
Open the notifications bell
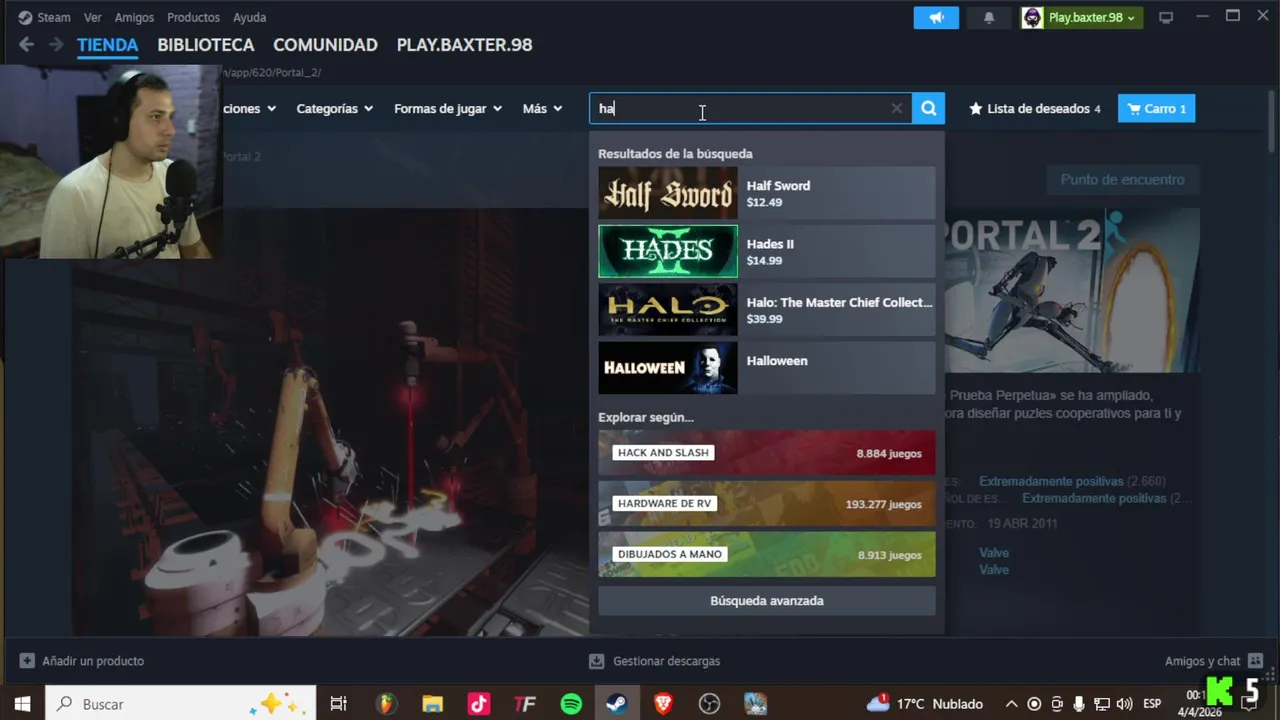pos(989,17)
